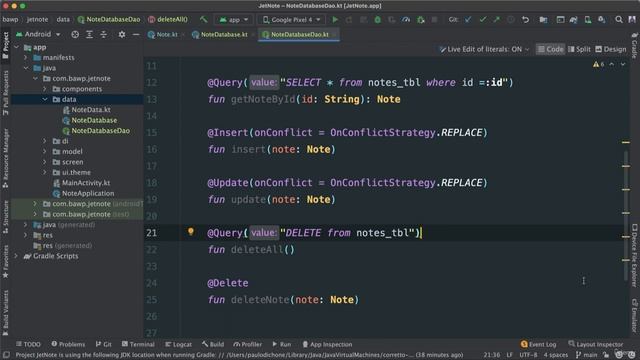Click the editor vertical scrollbar

626,216
